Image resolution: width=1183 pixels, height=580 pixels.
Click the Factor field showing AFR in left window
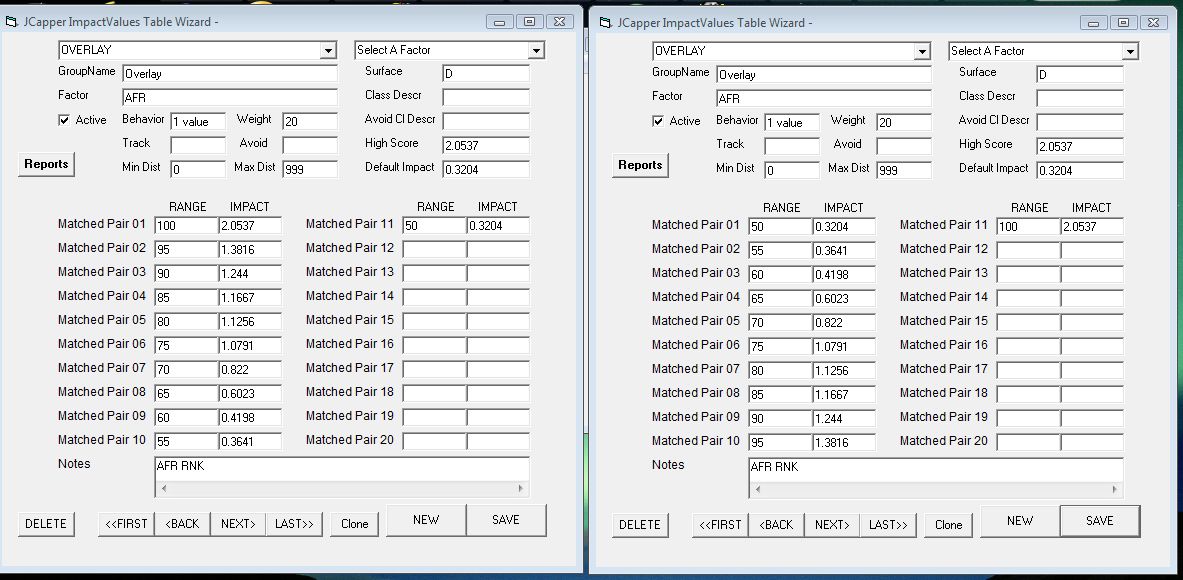pyautogui.click(x=229, y=98)
